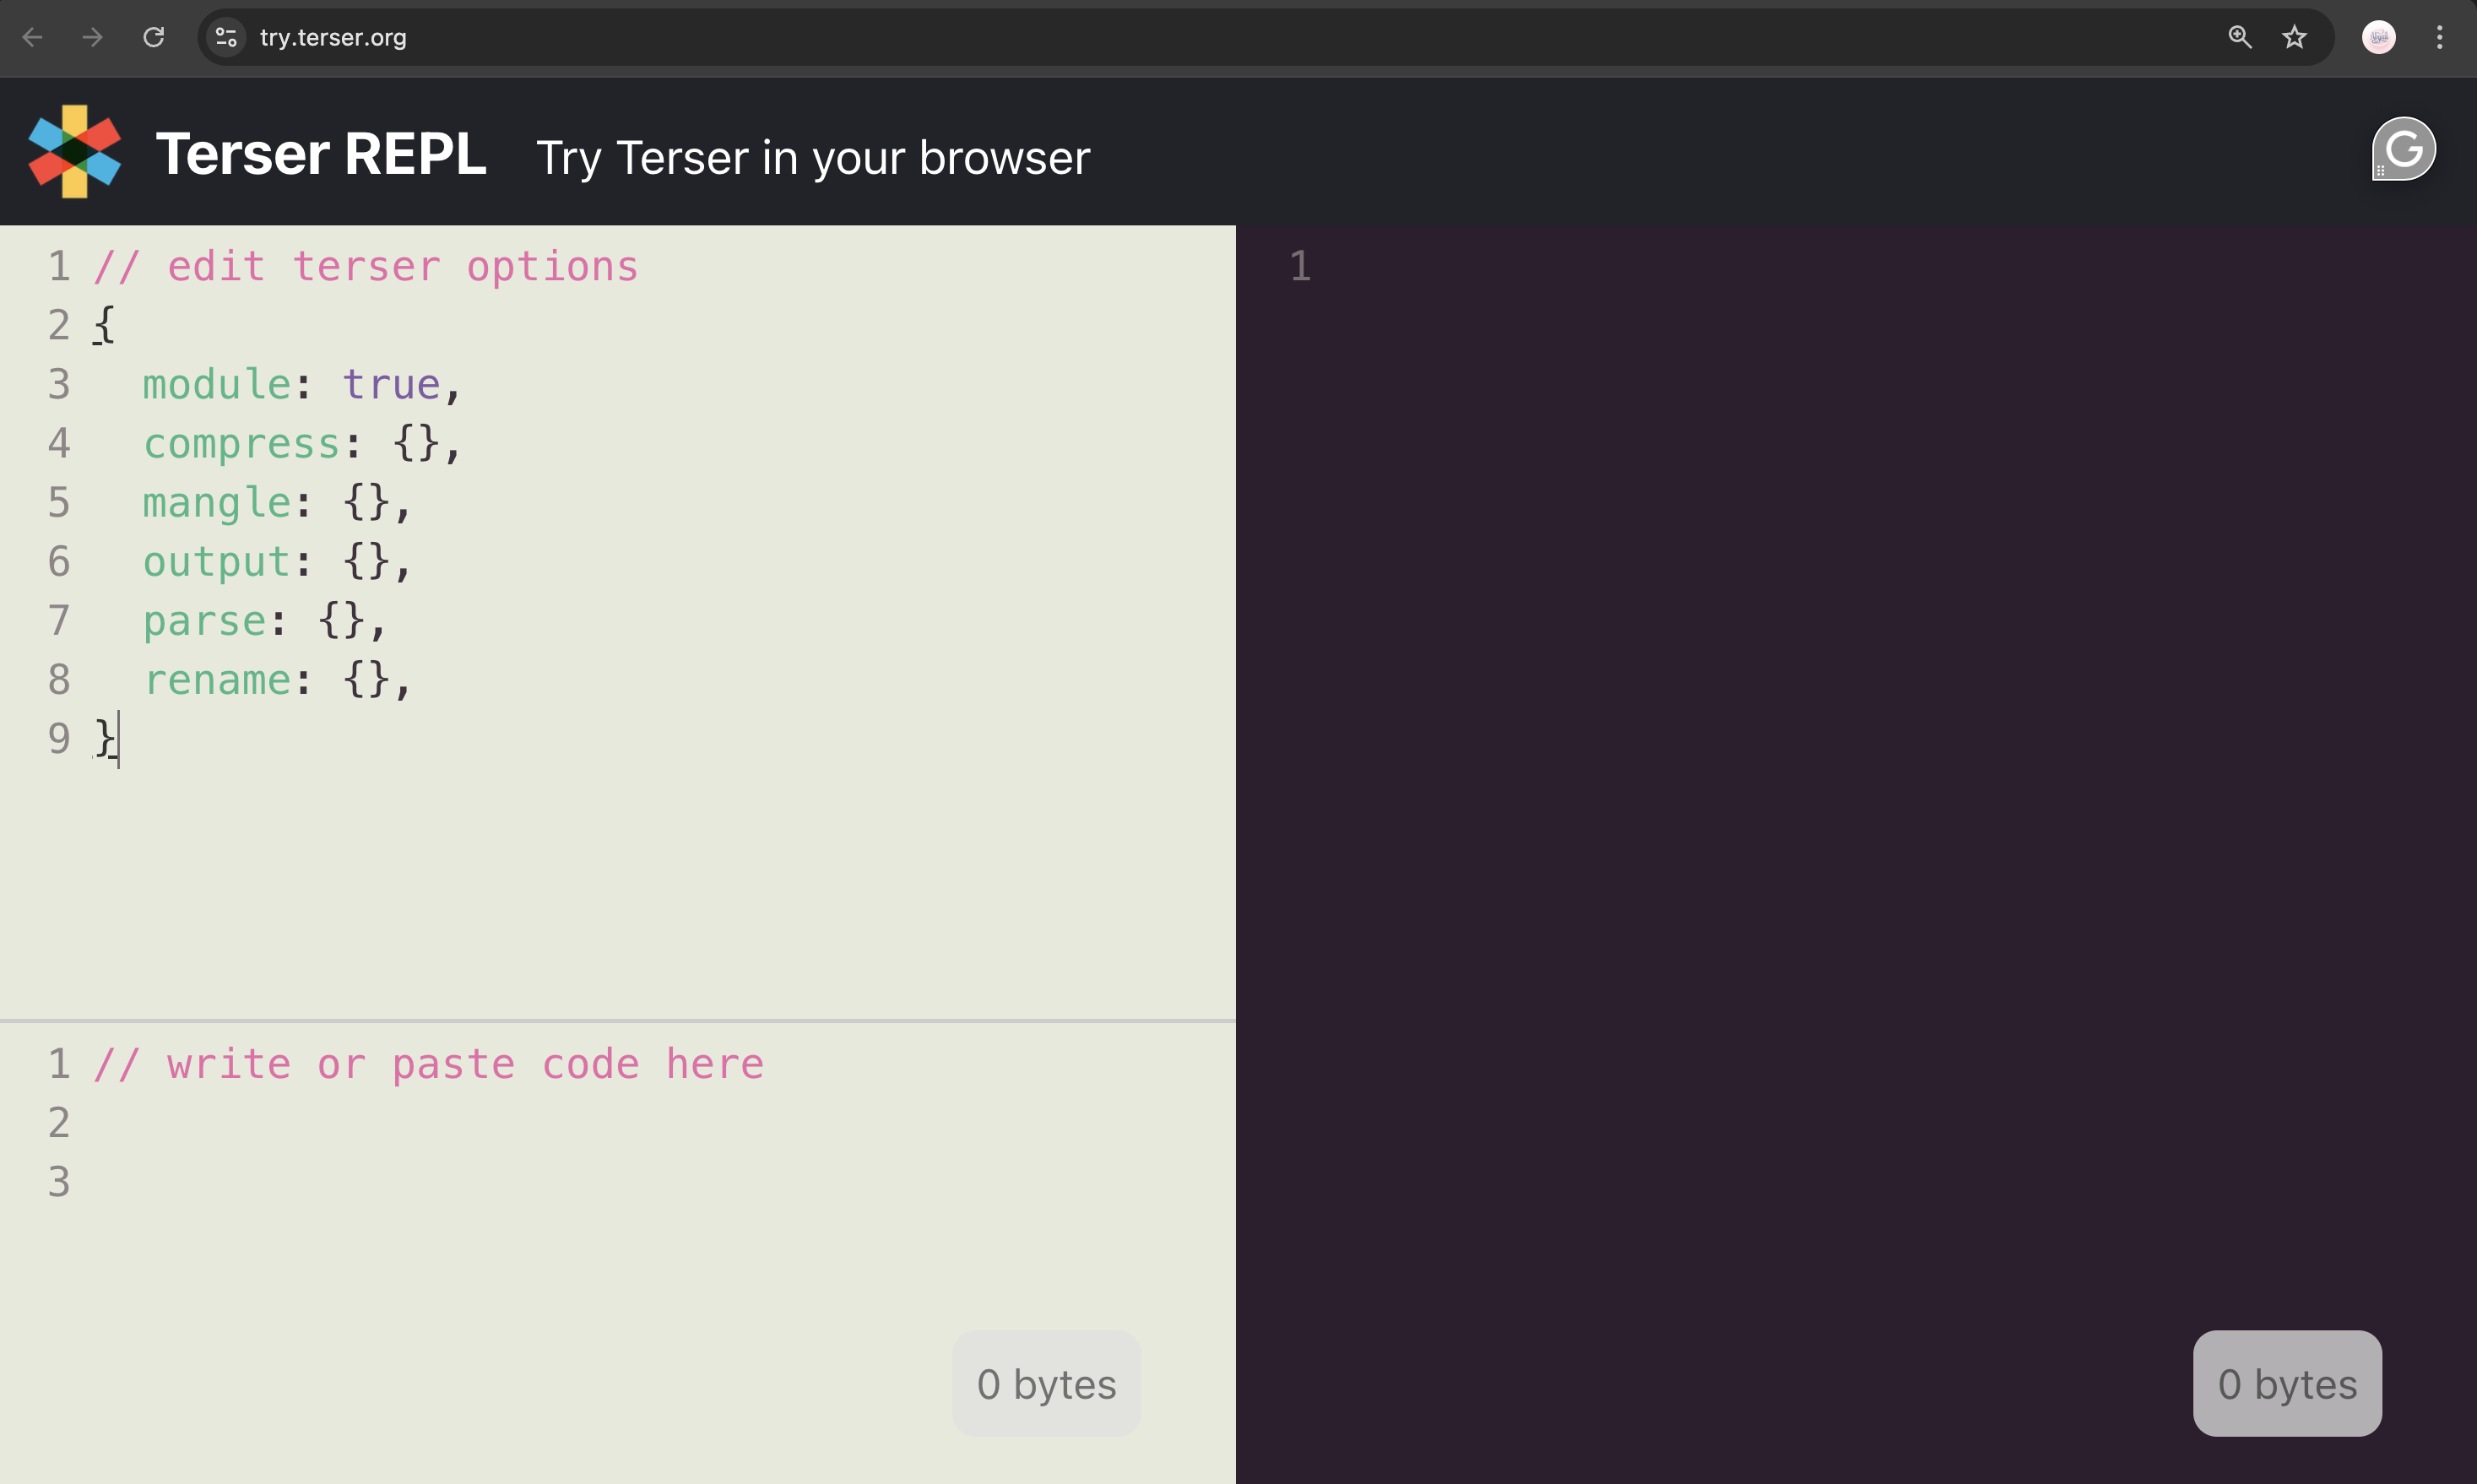Viewport: 2477px width, 1484px height.
Task: Click the '// edit terser options' comment line
Action: [366, 267]
